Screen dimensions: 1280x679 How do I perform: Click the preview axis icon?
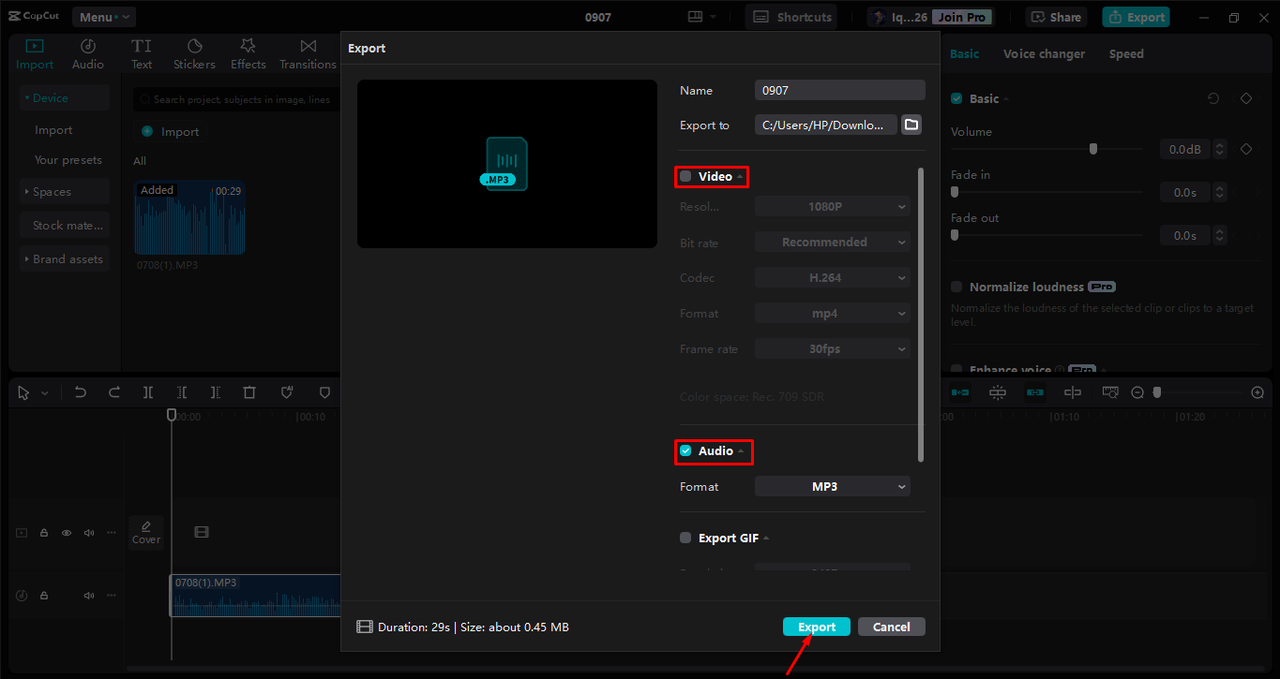click(1072, 393)
